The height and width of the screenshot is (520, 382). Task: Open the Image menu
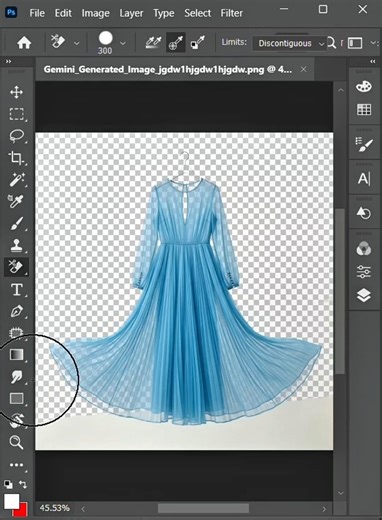(95, 13)
